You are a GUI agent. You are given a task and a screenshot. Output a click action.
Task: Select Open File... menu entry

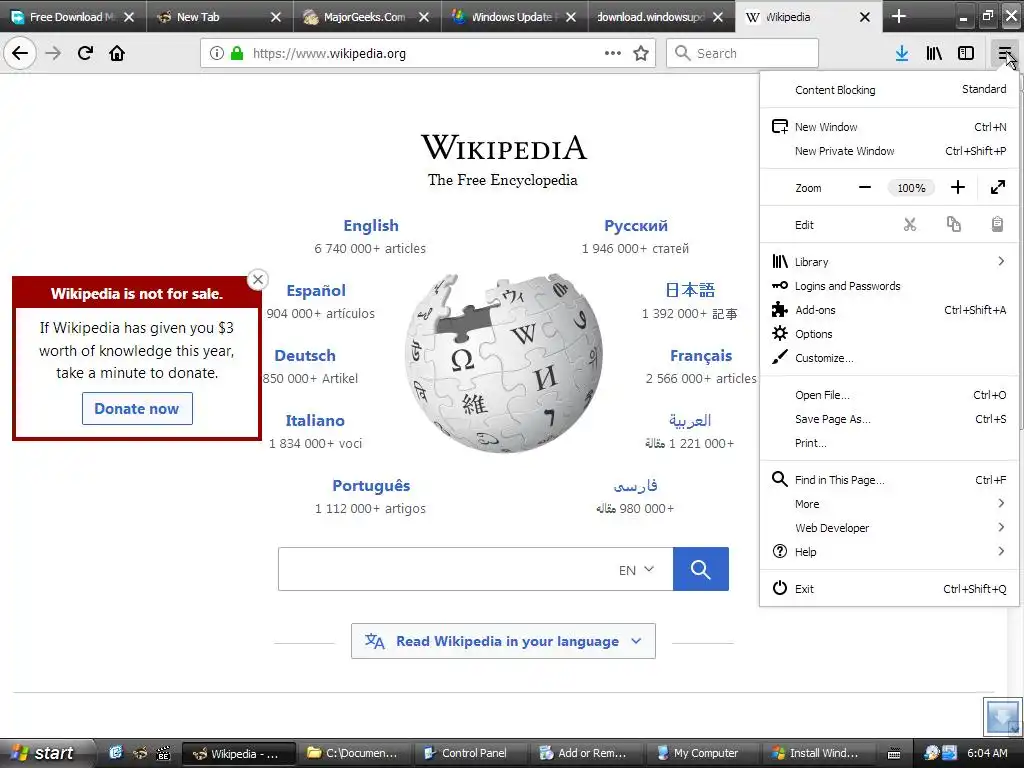(889, 395)
